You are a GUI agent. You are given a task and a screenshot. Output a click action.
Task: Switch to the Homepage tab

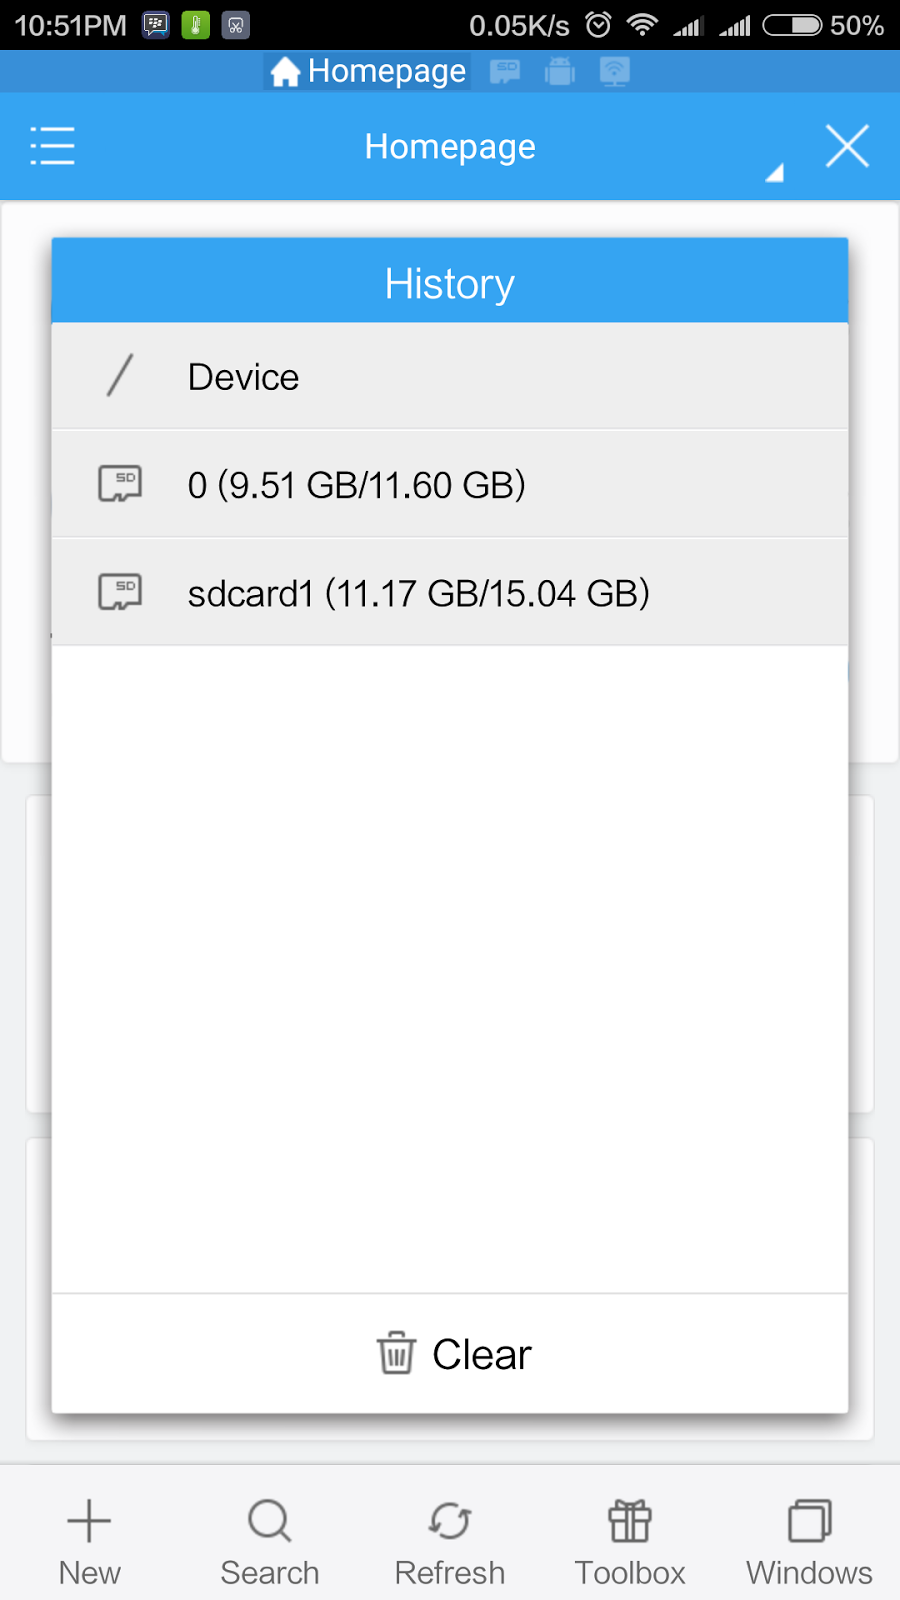point(368,71)
